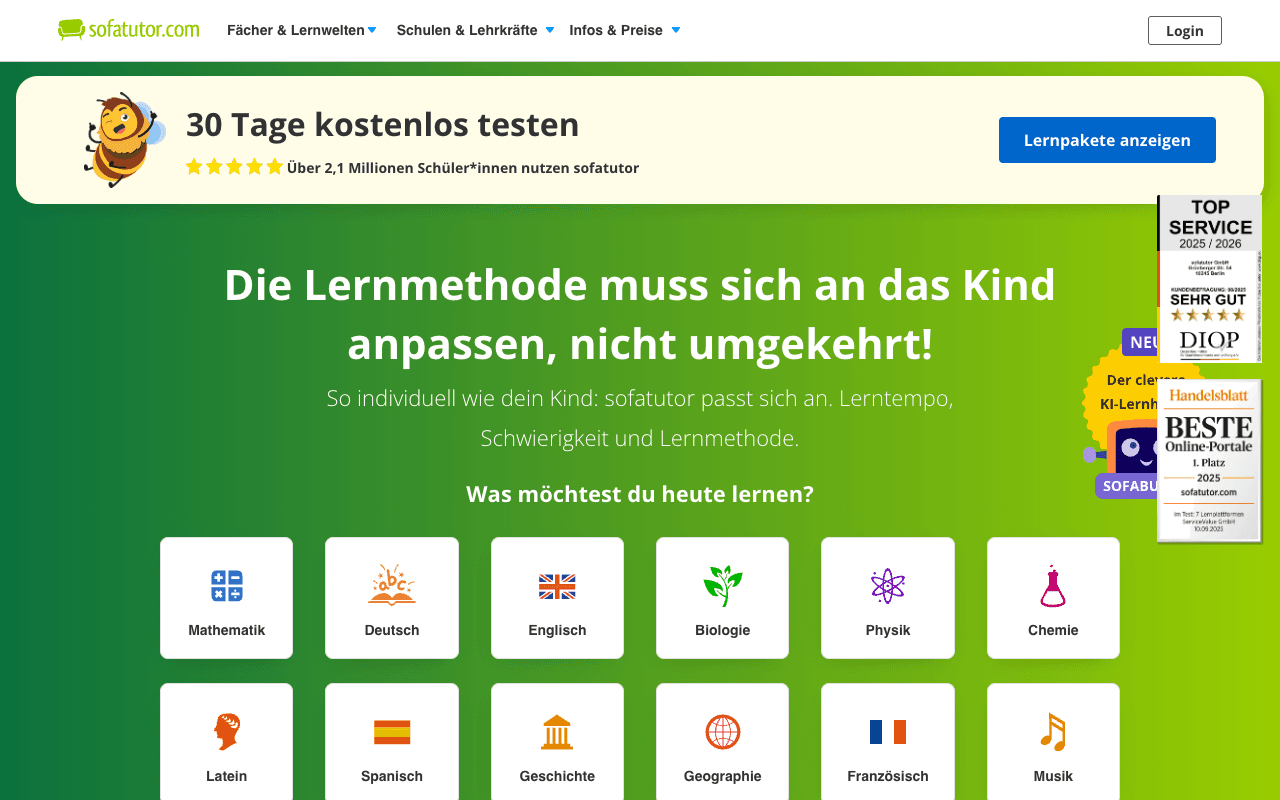
Task: Click the bee mascot image
Action: 125,140
